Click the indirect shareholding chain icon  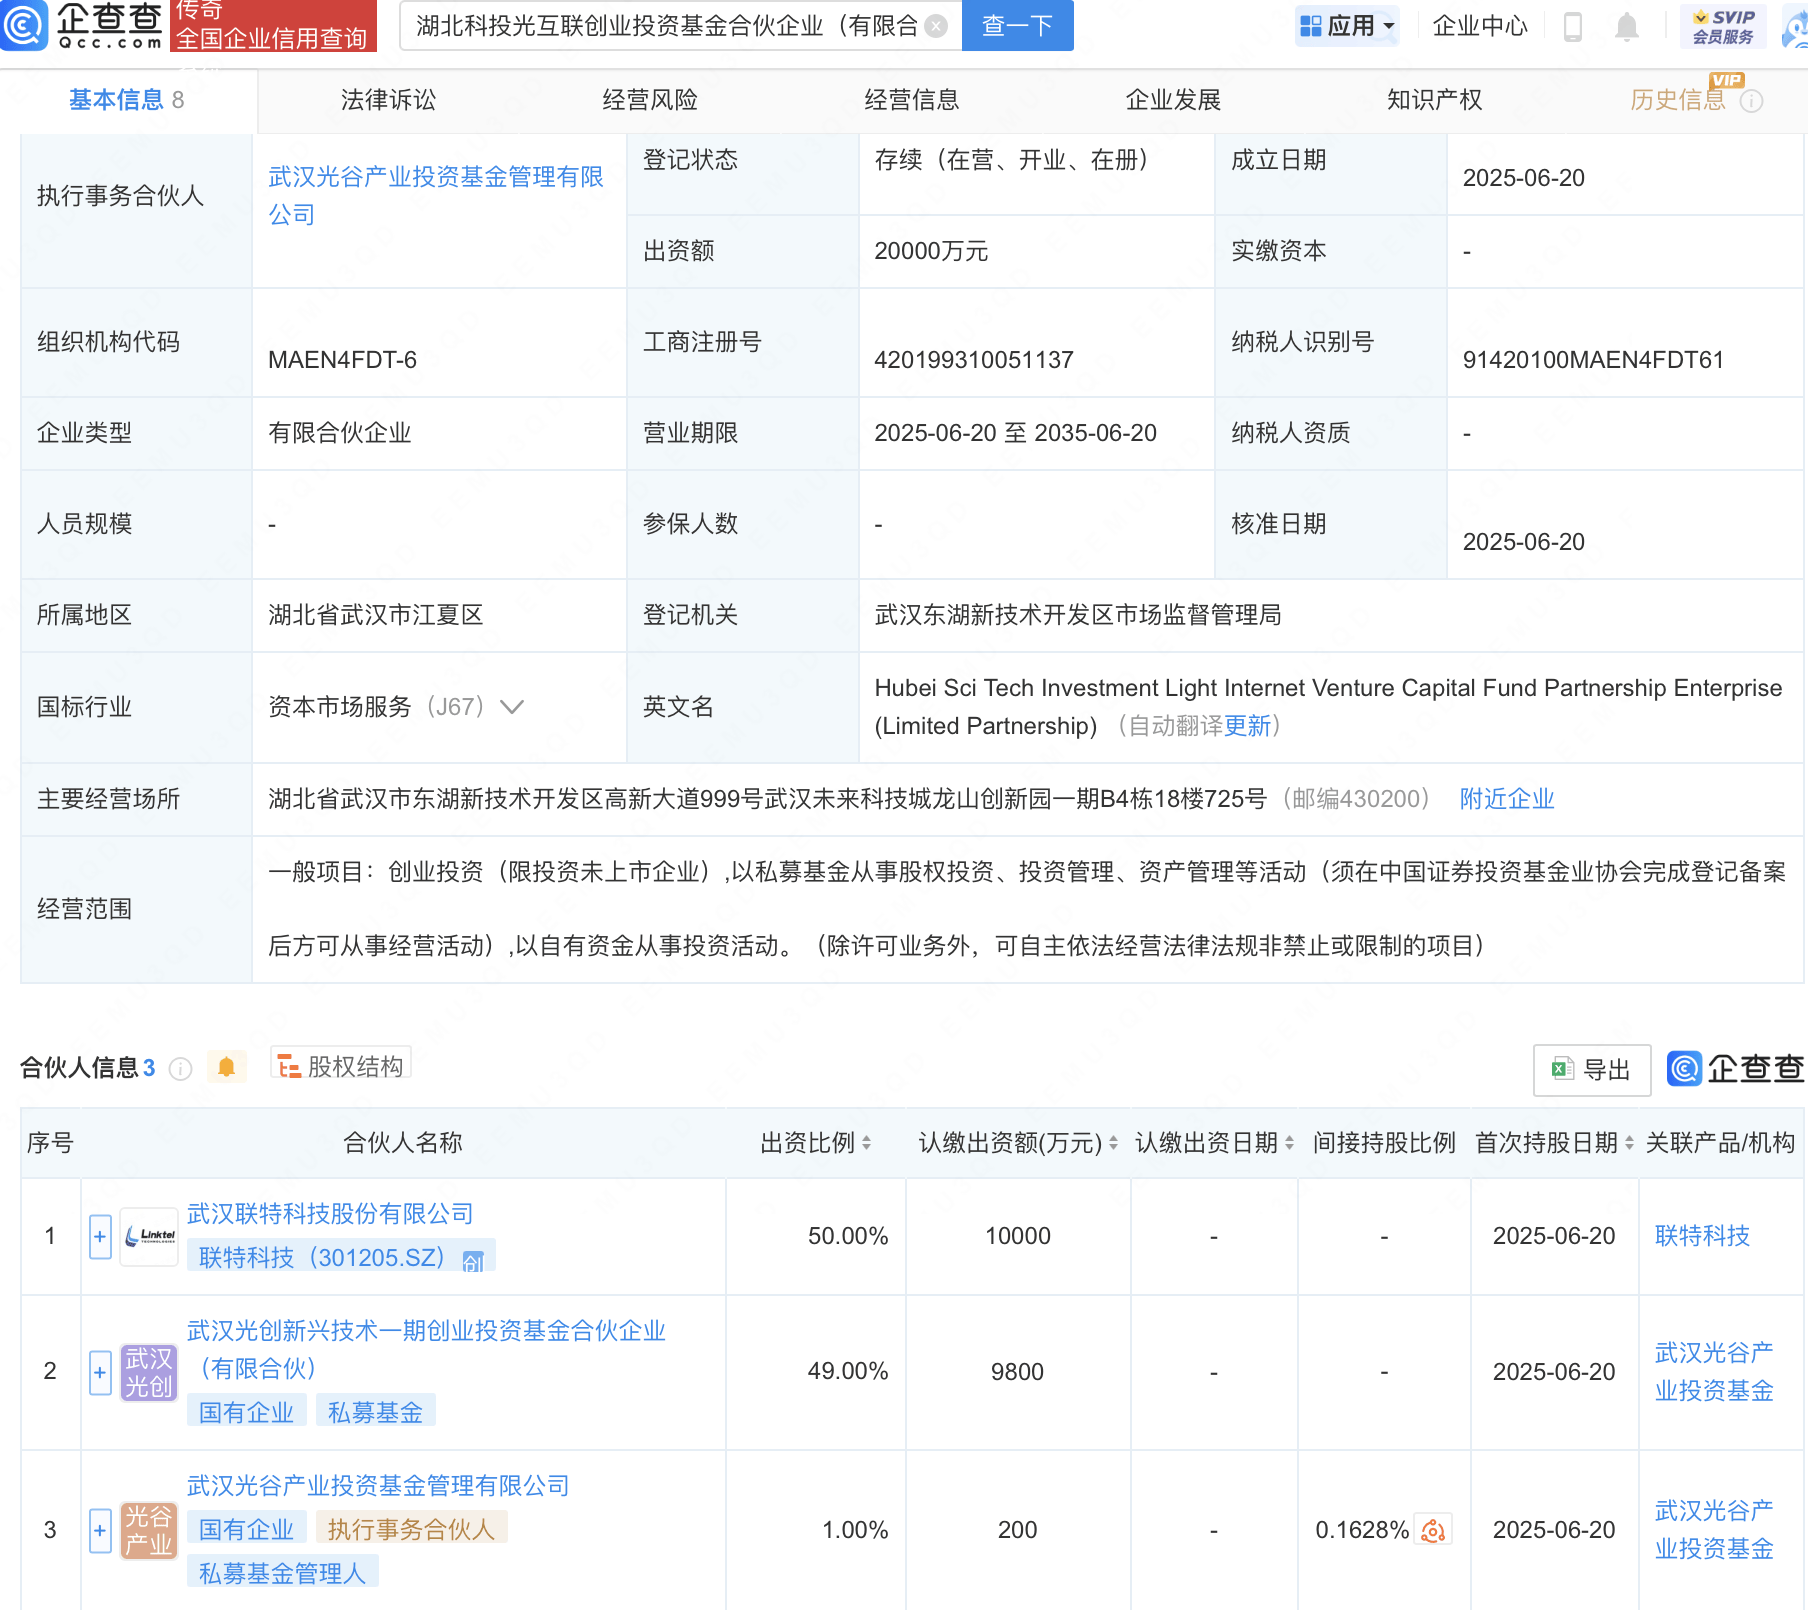[1433, 1530]
